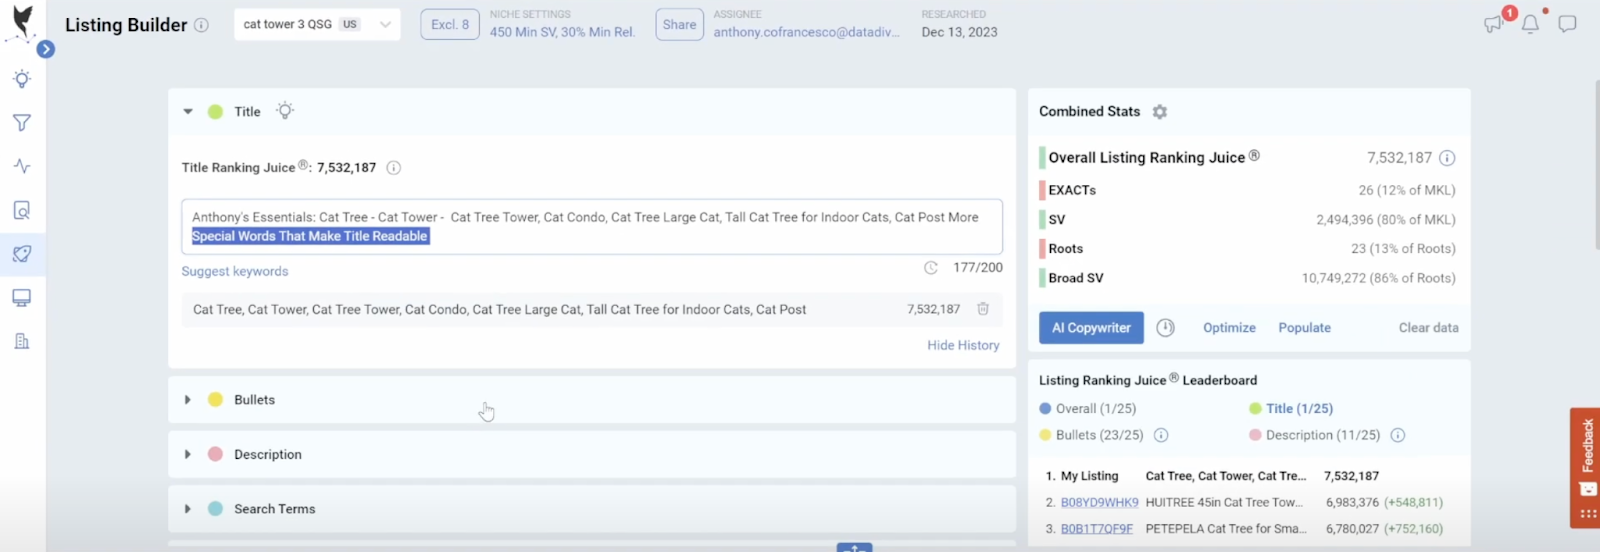Collapse the Title section

coord(188,112)
